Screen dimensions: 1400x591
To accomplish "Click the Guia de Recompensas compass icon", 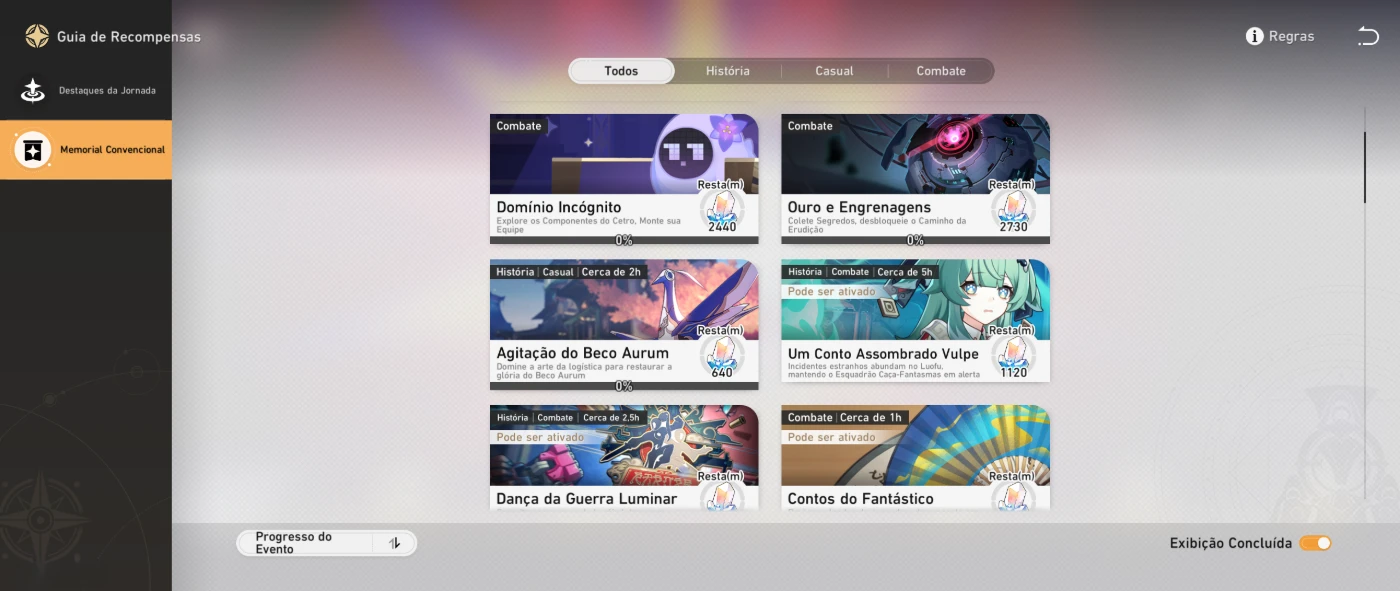I will click(37, 36).
